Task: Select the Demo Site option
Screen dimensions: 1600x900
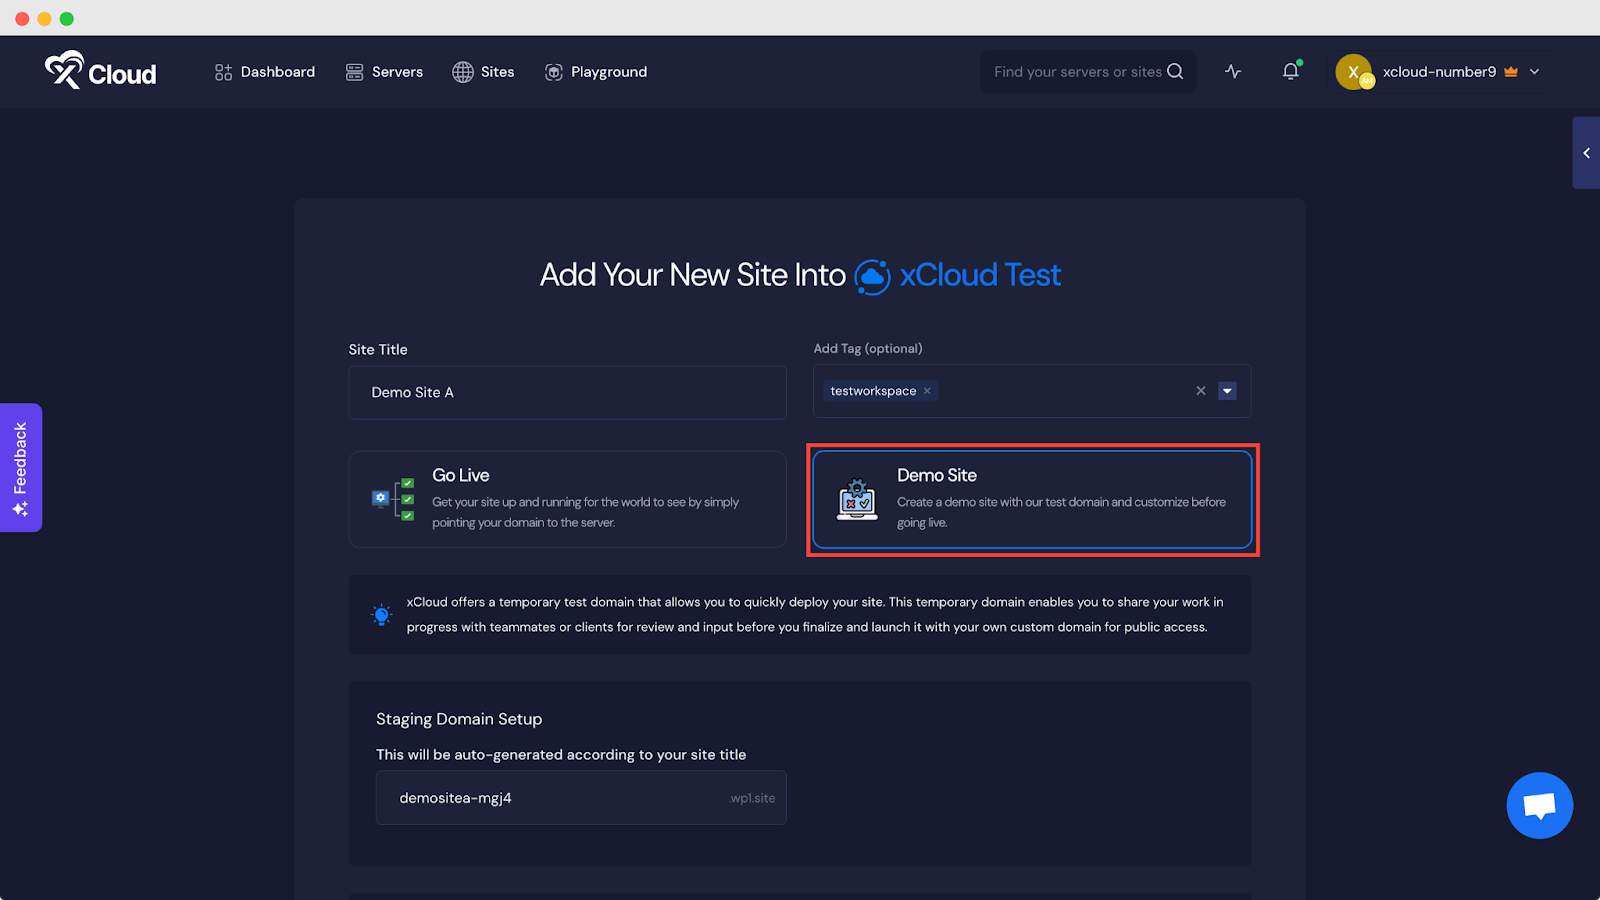Action: pyautogui.click(x=1033, y=499)
